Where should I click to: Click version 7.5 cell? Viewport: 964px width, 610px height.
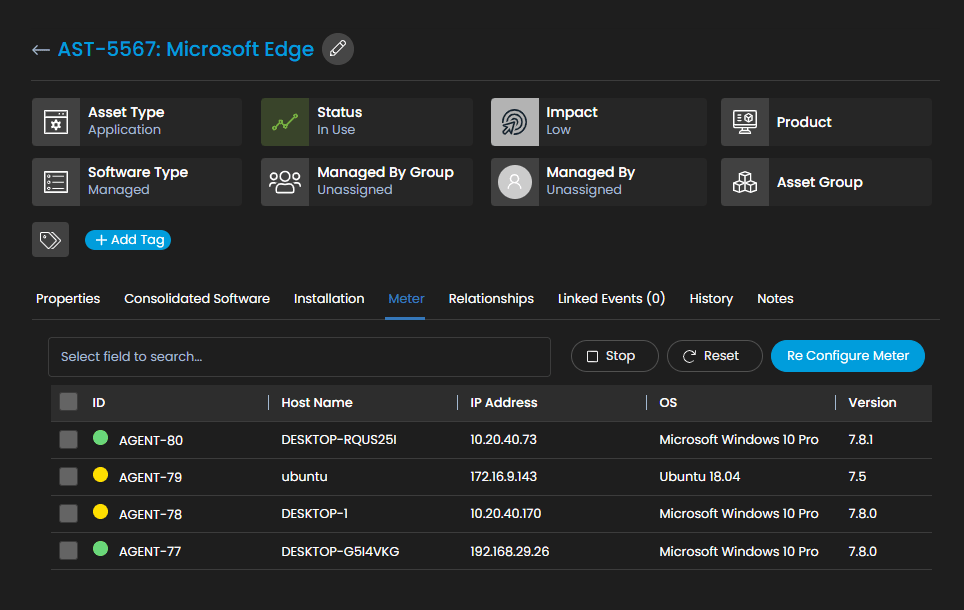[857, 477]
